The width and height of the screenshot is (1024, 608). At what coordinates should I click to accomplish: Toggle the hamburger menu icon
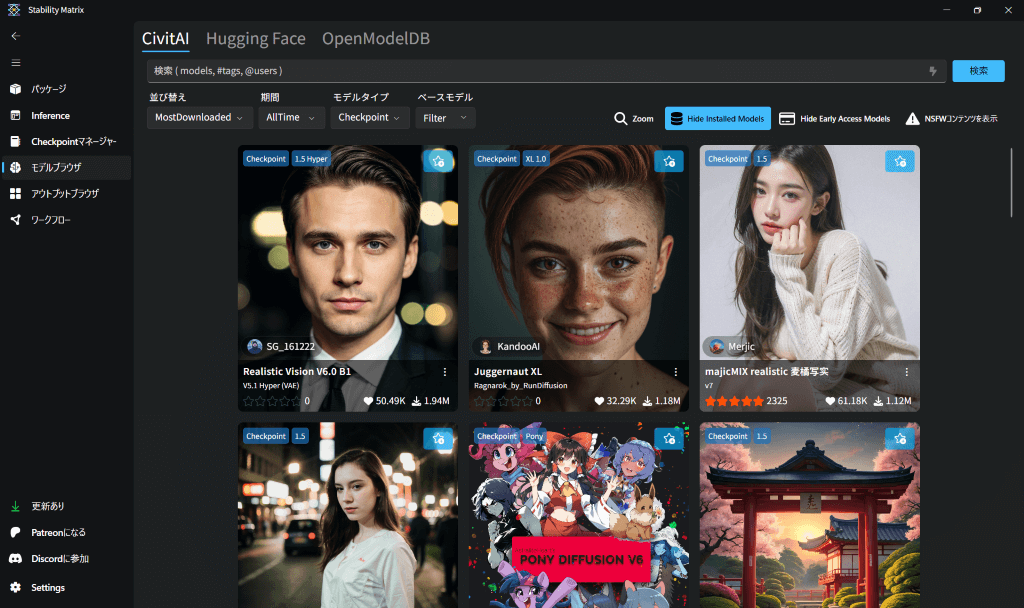[15, 62]
